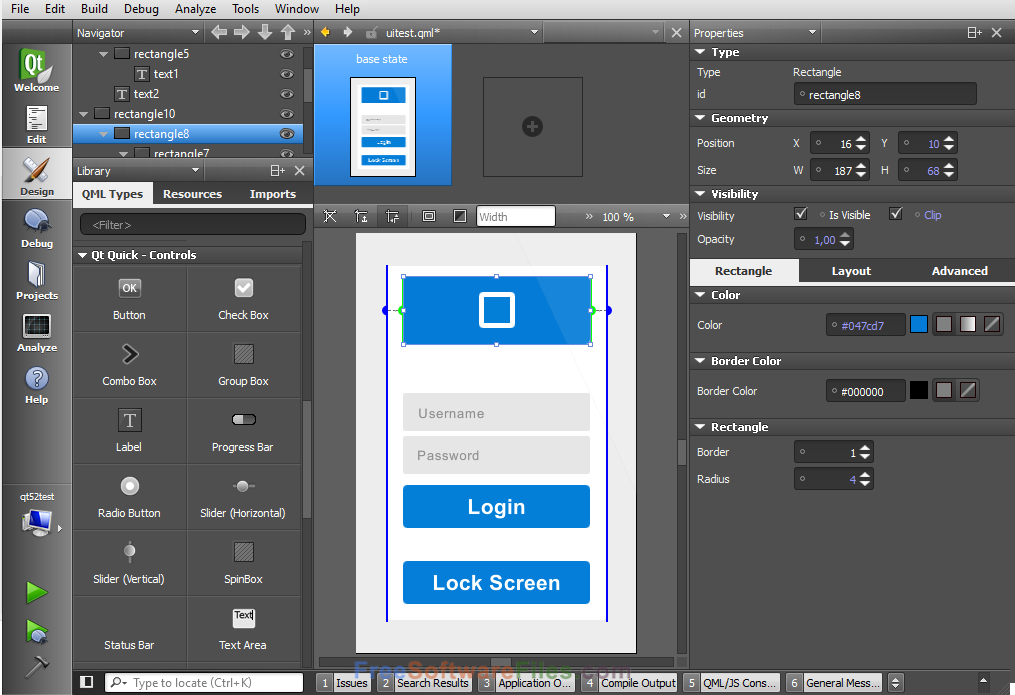Switch to the Layout tab in Properties

[x=852, y=270]
